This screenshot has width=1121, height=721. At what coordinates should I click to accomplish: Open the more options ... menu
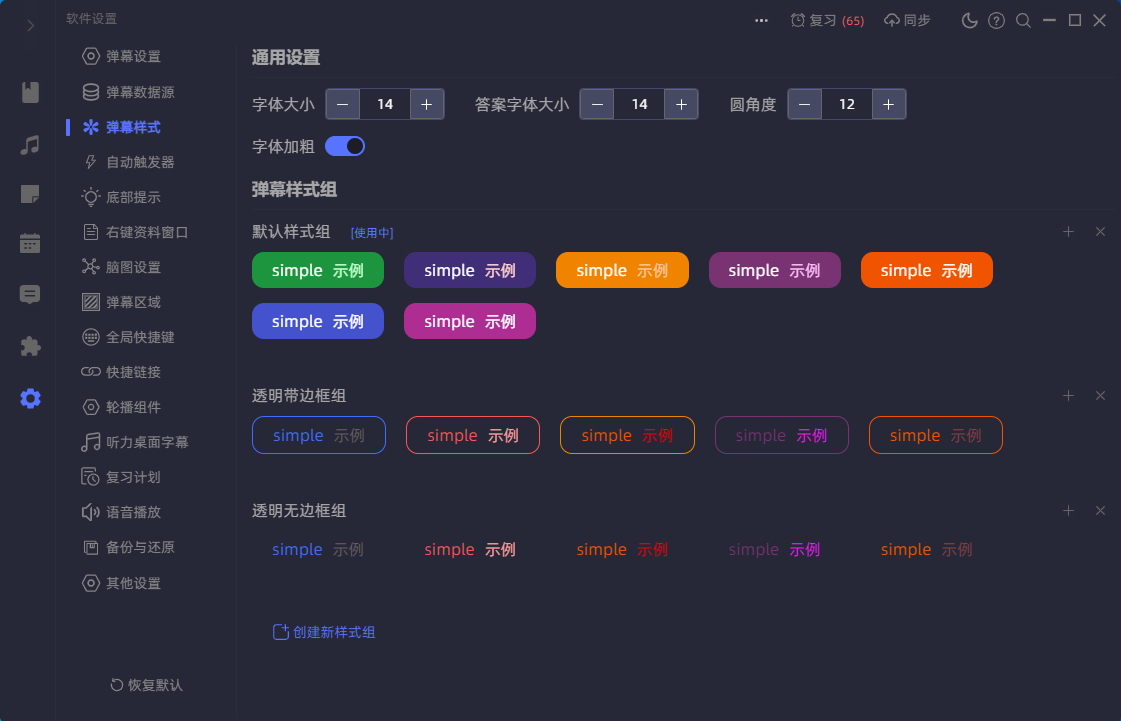(761, 19)
